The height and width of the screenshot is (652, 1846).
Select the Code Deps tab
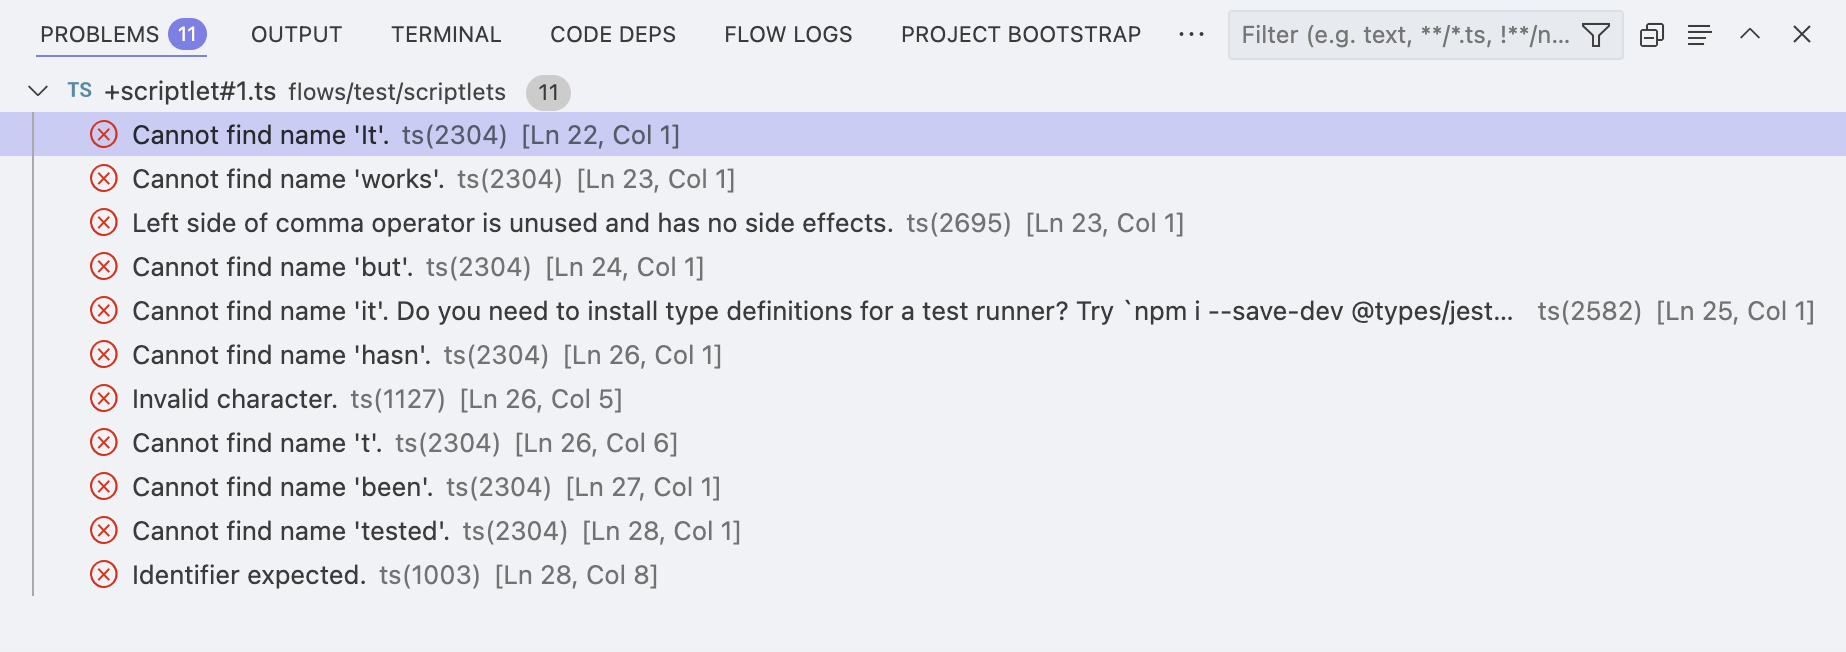pyautogui.click(x=613, y=35)
